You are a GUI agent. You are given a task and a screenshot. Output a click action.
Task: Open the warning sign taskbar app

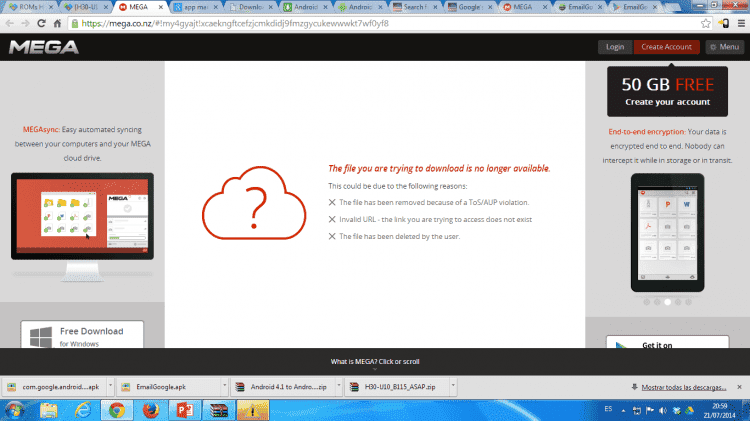click(253, 410)
